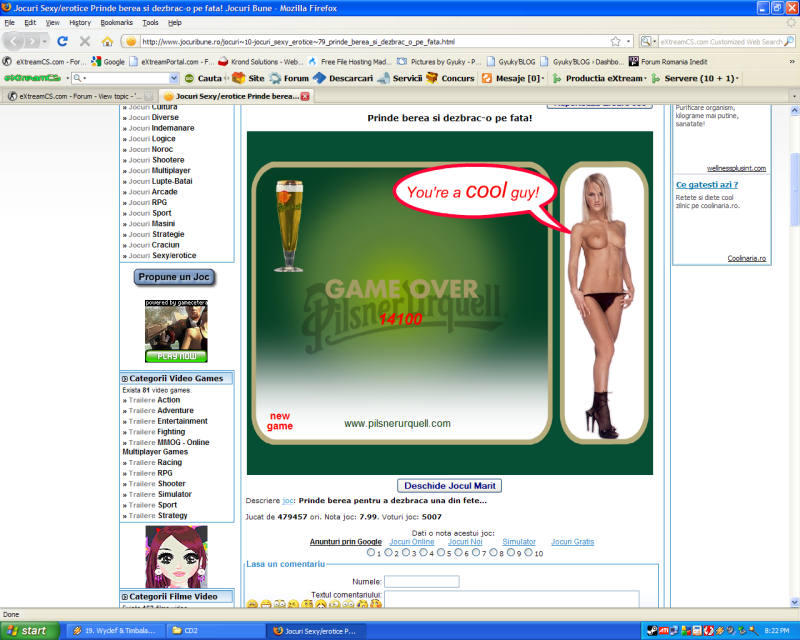Click the Windows start button
The width and height of the screenshot is (800, 640).
[29, 631]
